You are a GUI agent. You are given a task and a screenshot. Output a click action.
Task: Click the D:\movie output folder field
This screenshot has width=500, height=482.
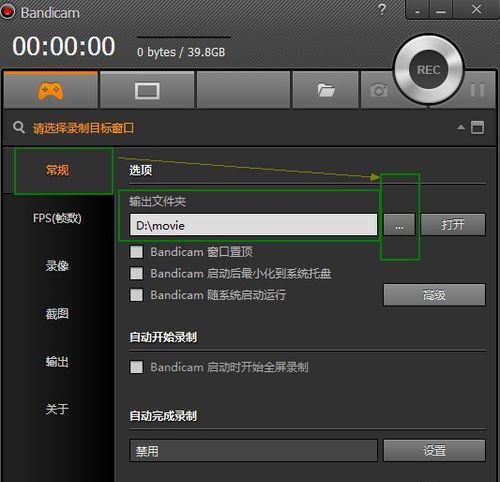click(253, 225)
